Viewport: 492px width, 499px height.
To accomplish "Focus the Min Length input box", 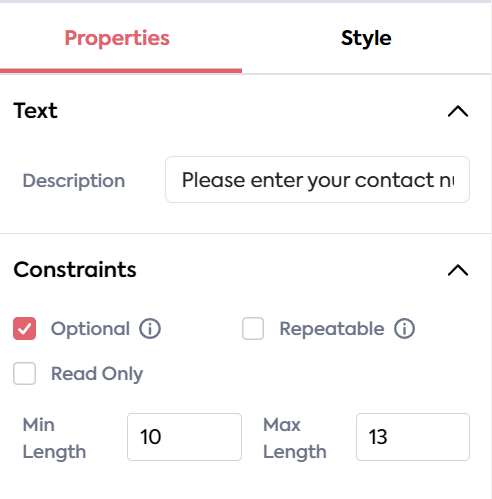I will point(184,437).
